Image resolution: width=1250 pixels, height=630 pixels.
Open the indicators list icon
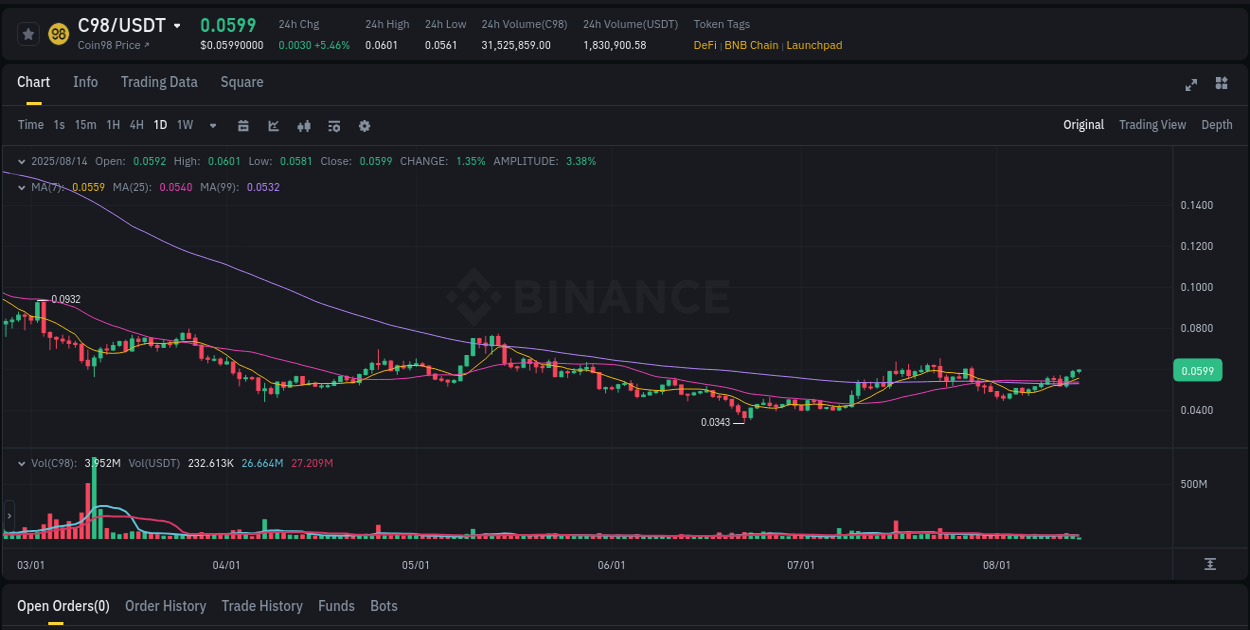coord(334,125)
